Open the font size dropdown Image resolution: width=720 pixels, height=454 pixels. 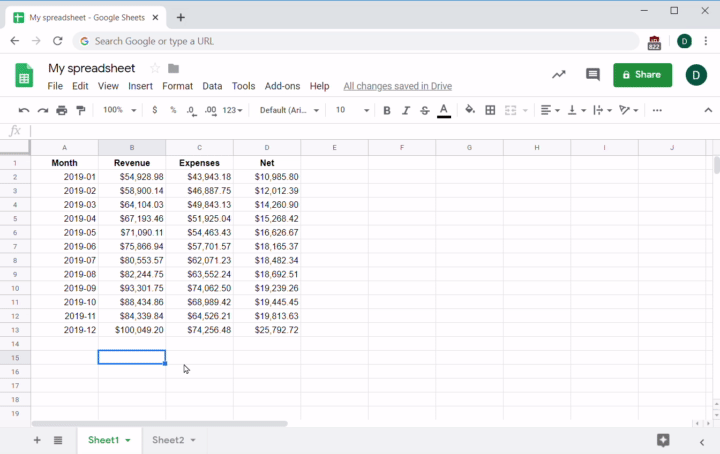point(352,110)
